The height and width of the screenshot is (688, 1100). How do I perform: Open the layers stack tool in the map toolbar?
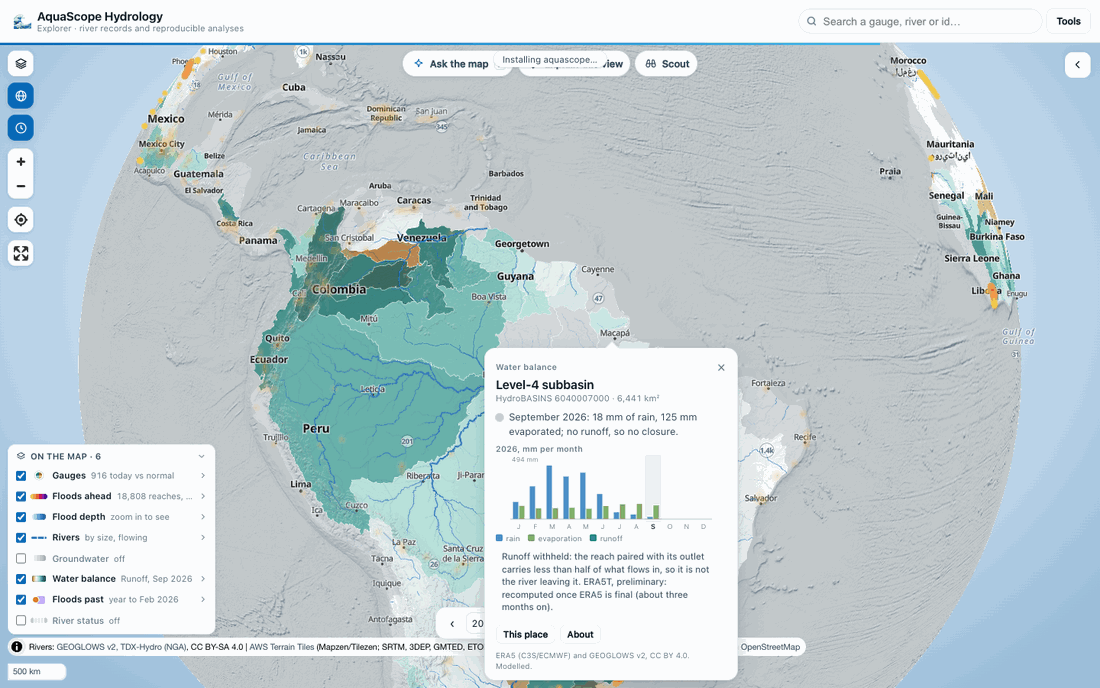[x=21, y=64]
